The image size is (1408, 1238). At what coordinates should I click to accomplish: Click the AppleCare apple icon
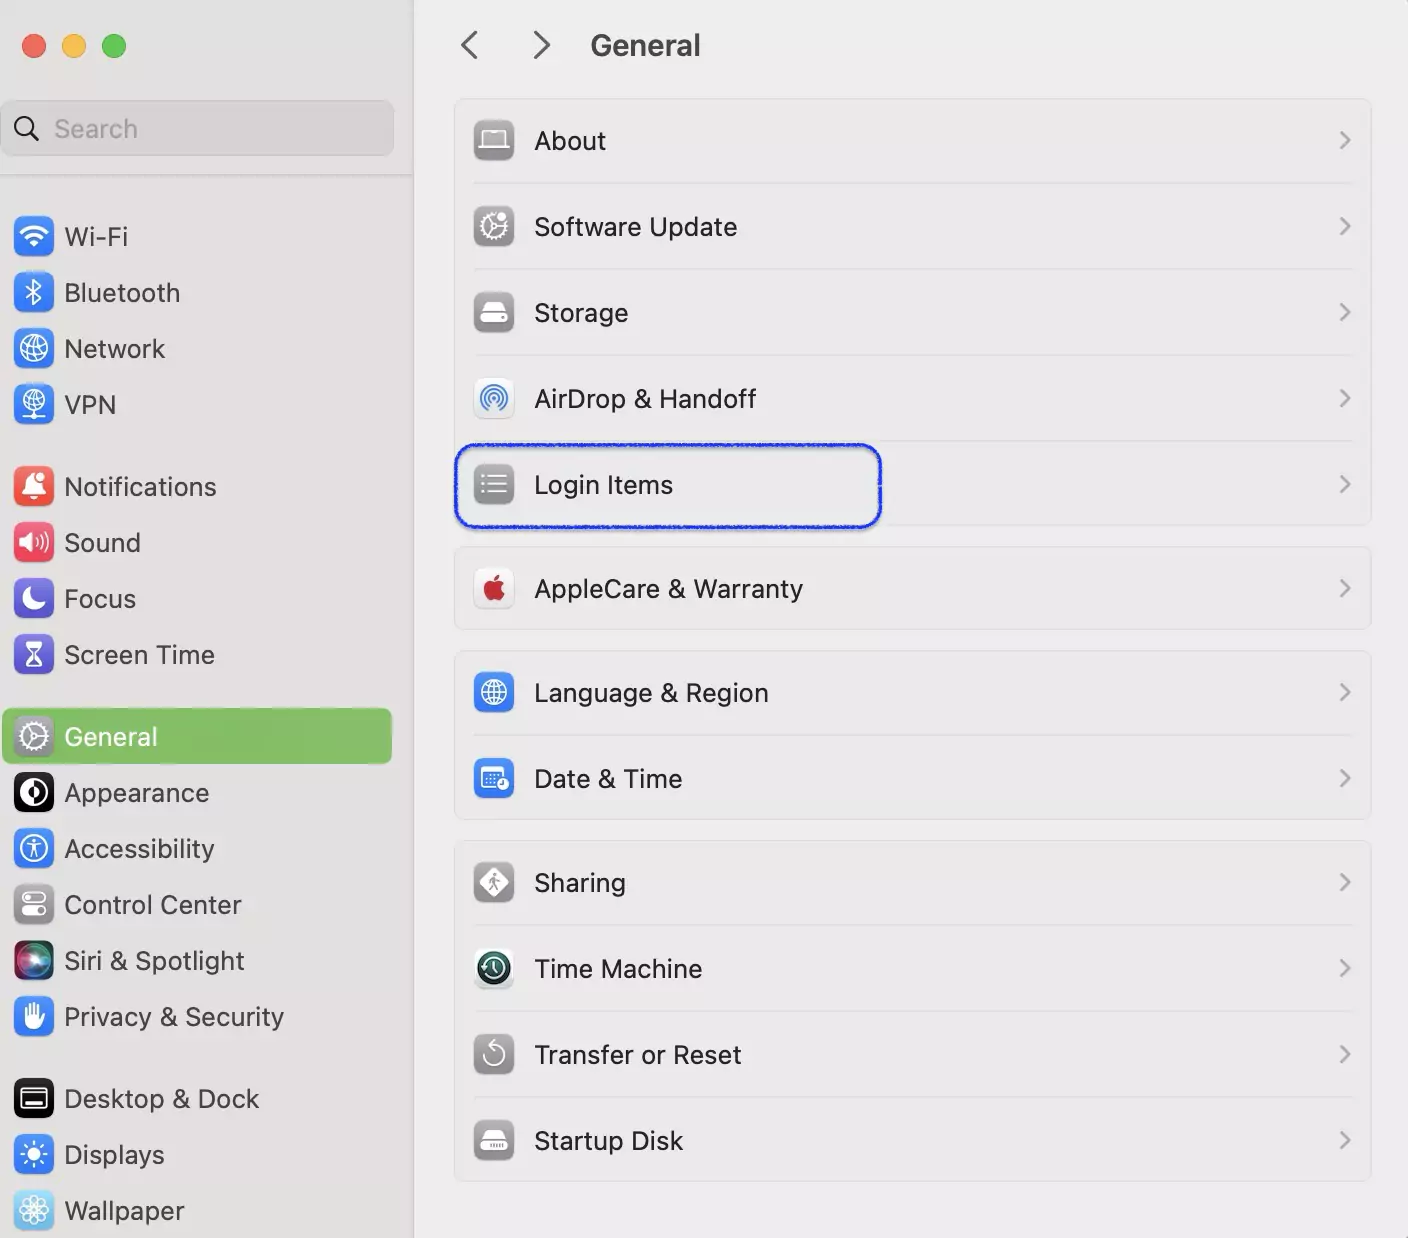point(494,589)
